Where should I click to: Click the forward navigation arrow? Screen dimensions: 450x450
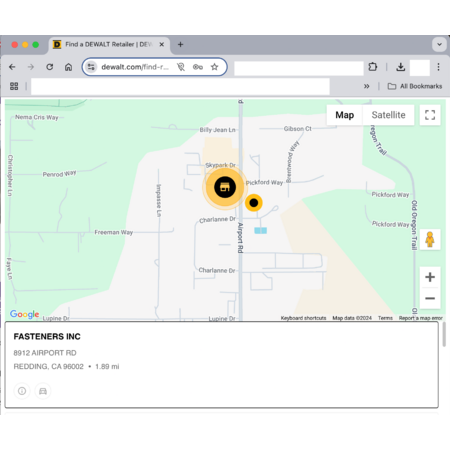tap(31, 67)
